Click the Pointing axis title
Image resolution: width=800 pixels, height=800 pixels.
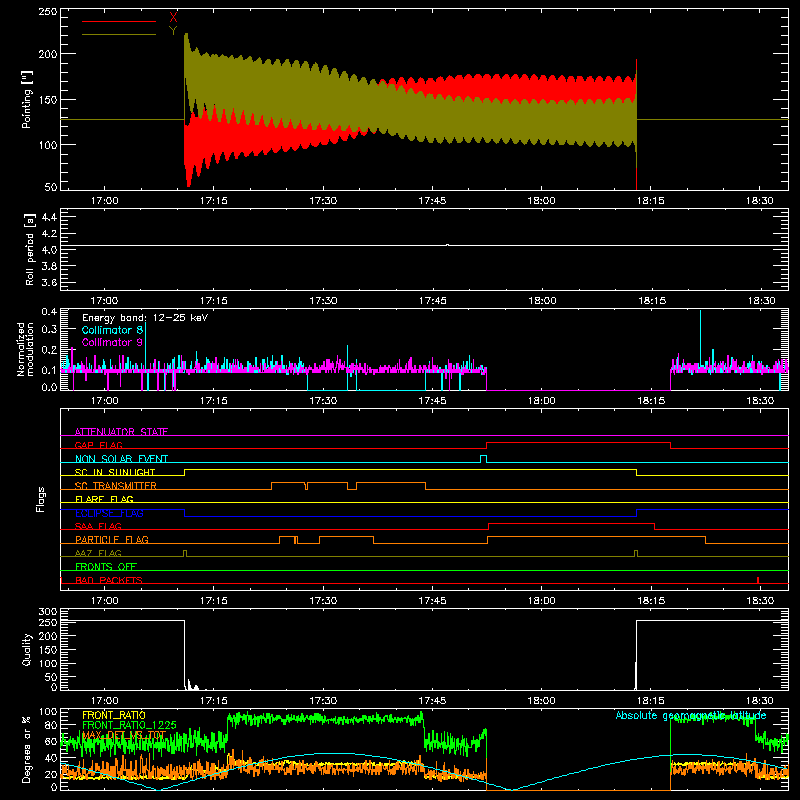[27, 99]
